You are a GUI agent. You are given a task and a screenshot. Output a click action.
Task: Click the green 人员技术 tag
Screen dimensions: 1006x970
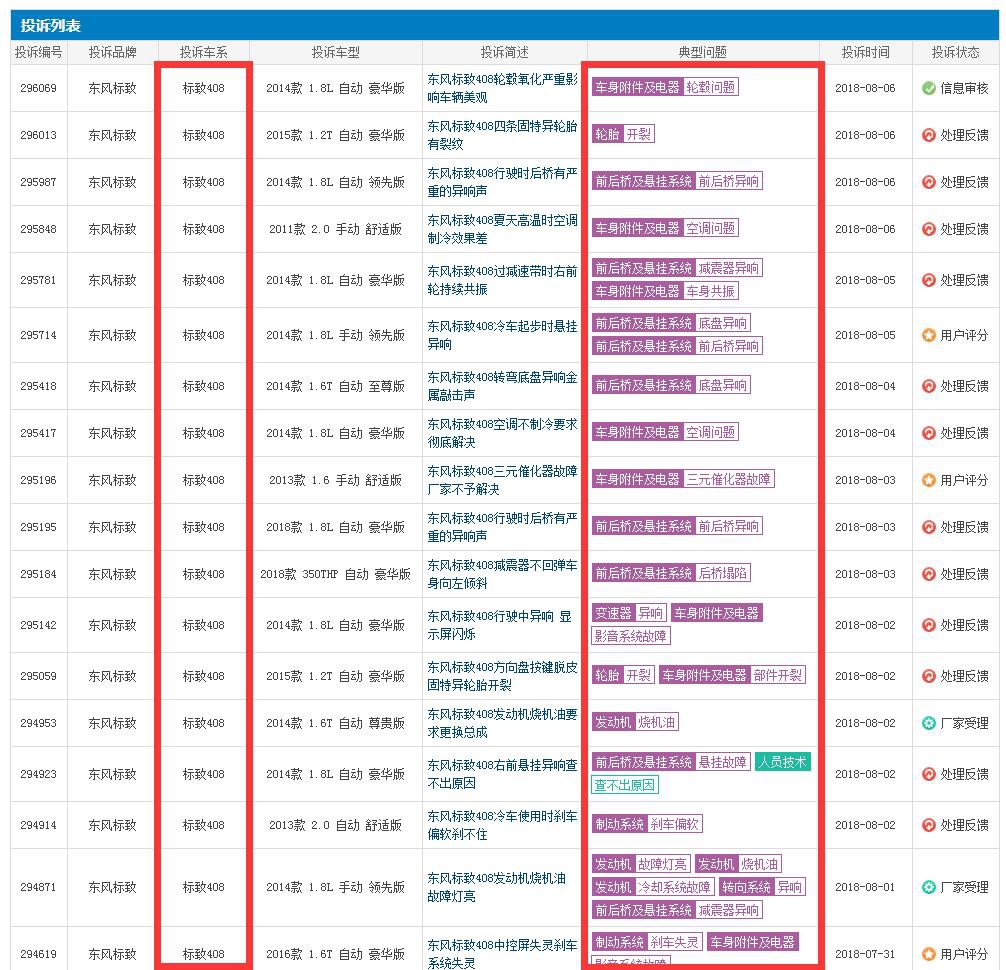tap(783, 762)
